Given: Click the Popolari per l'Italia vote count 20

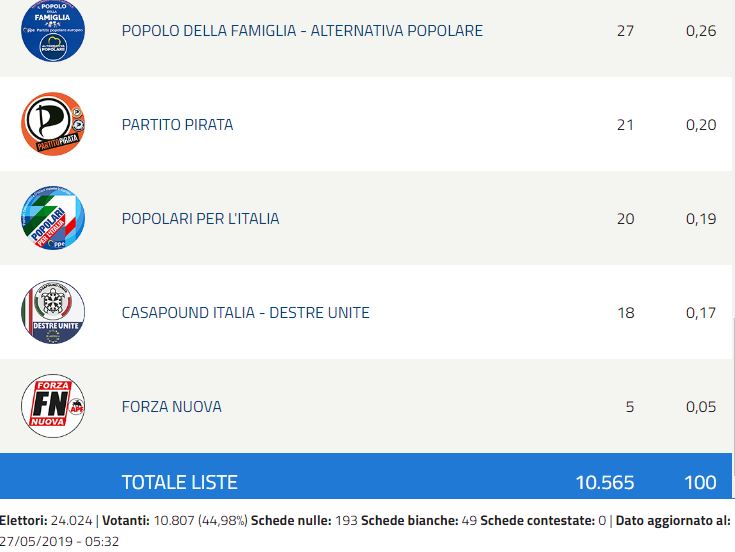Looking at the screenshot, I should pos(626,219).
